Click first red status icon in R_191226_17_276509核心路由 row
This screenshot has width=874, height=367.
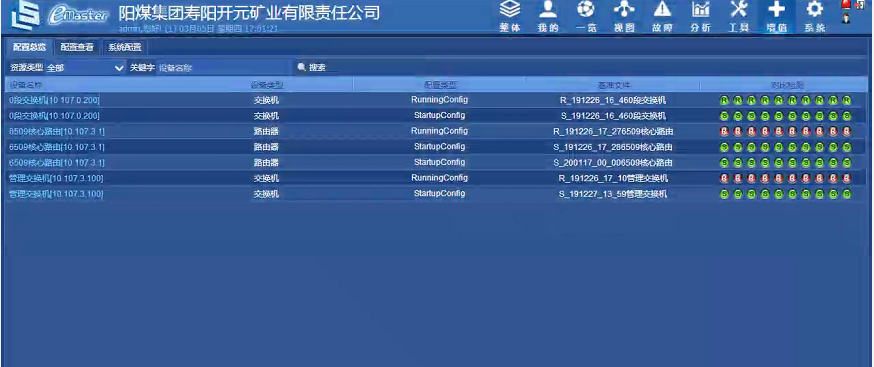pos(724,132)
